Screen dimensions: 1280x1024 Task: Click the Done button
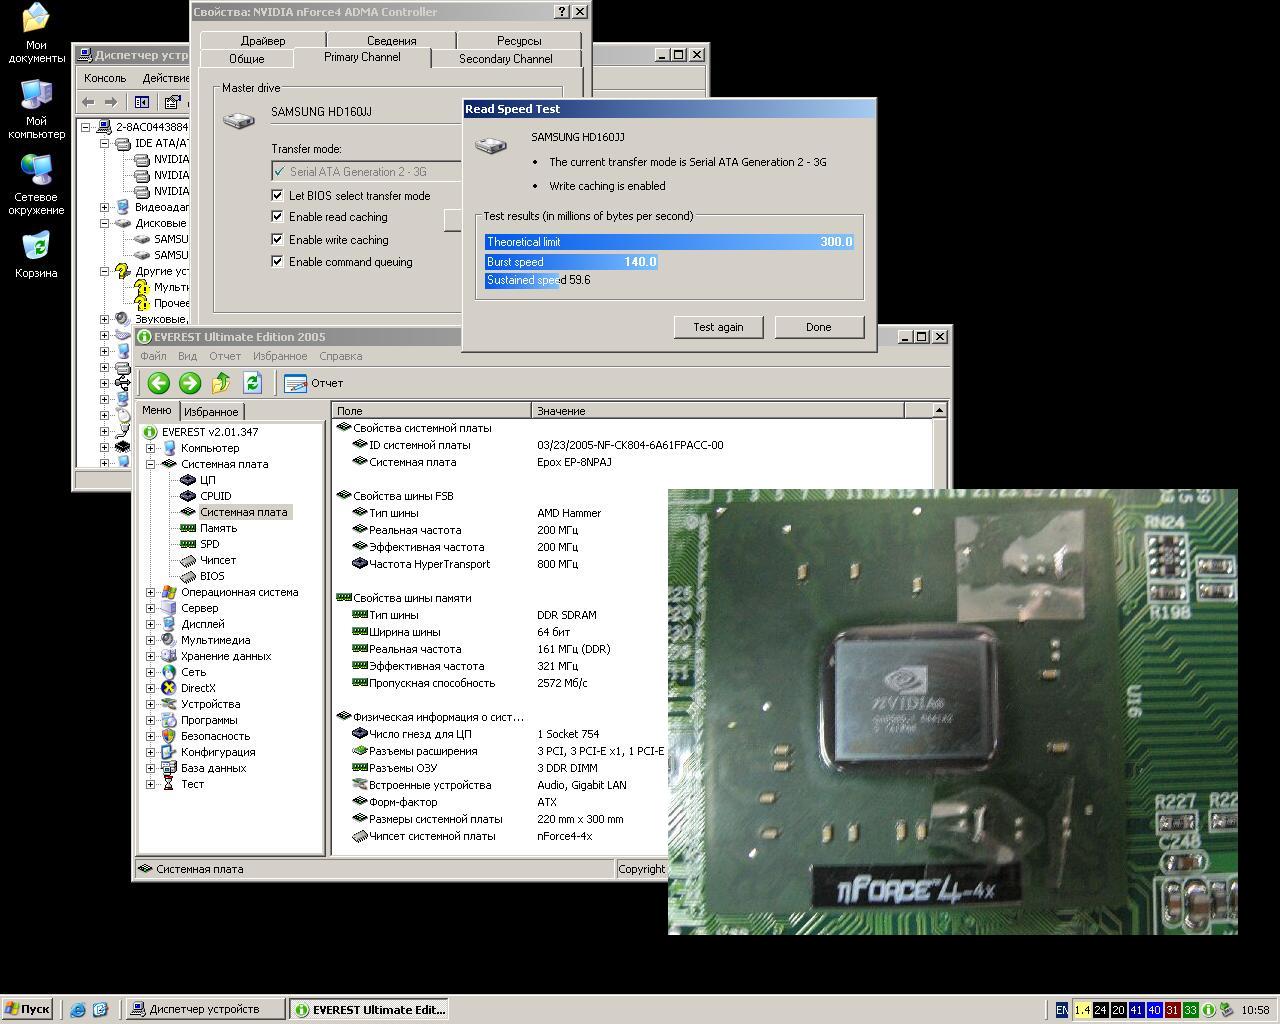818,327
